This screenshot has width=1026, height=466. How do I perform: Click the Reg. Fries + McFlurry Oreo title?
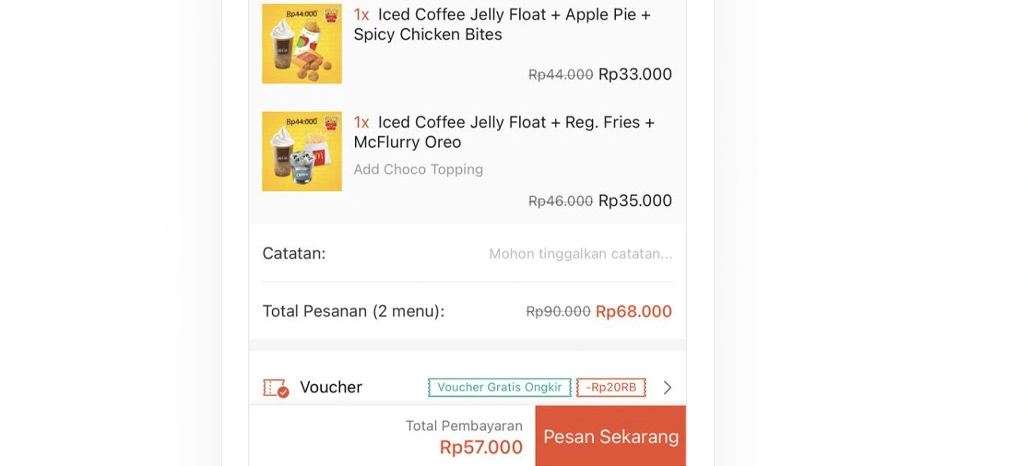point(505,132)
